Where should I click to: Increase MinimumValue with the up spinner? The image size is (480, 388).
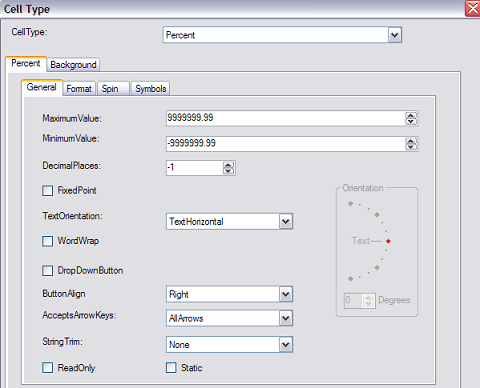[x=411, y=141]
